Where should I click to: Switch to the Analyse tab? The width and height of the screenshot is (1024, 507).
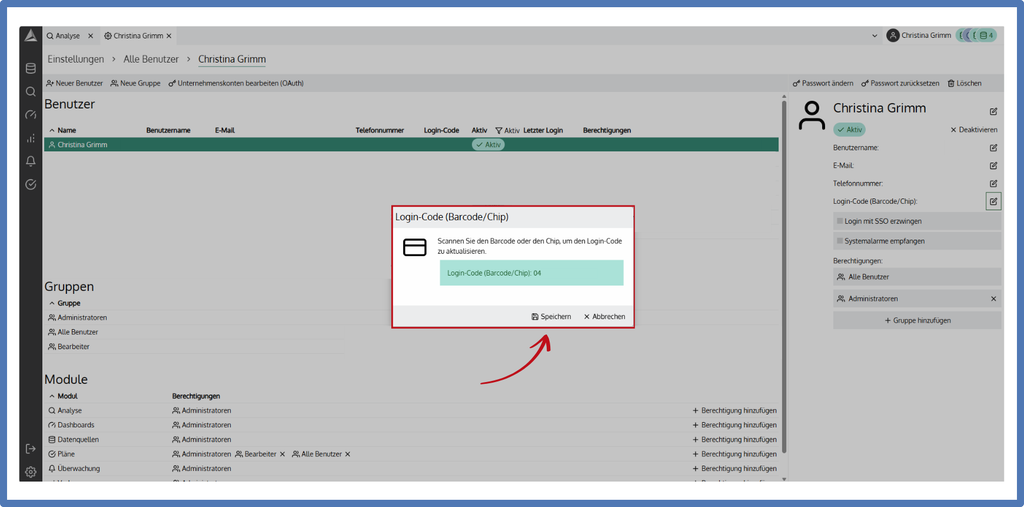[x=63, y=36]
